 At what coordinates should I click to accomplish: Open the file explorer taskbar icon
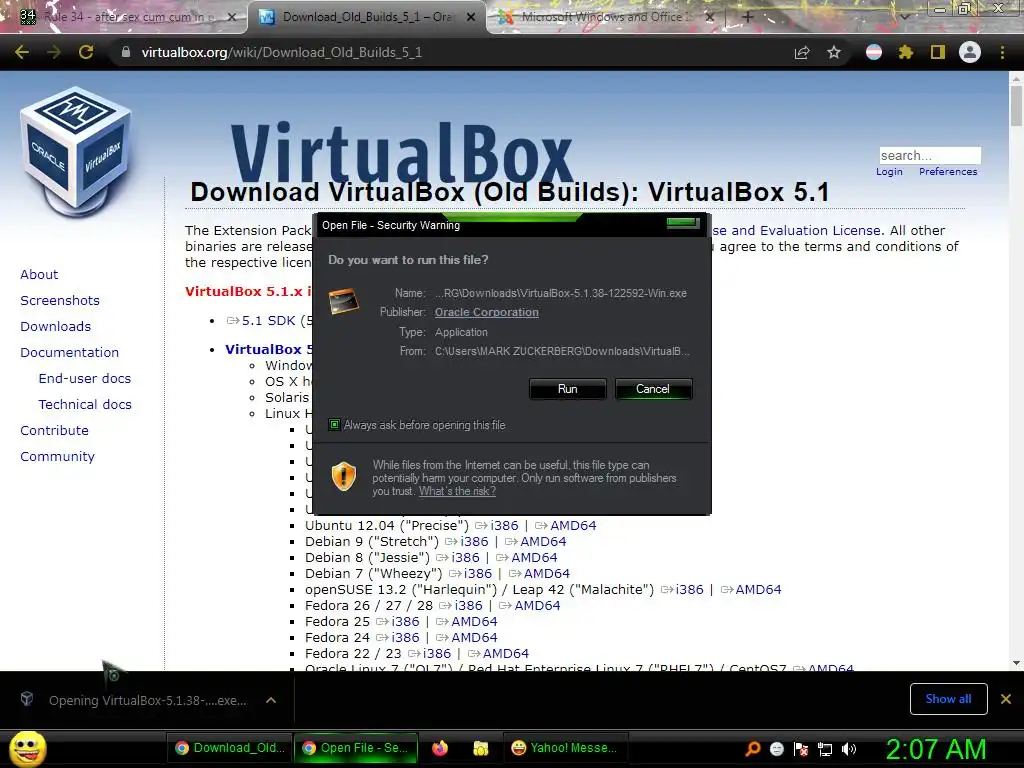tap(481, 748)
